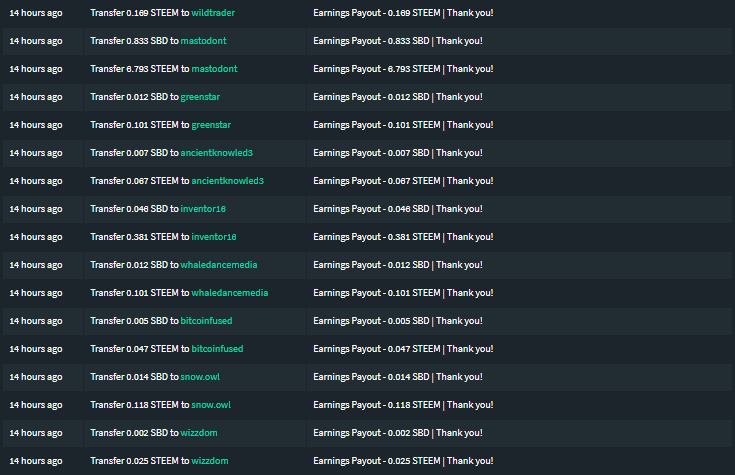Open whaledancemedia link in 0.101 STEEM row
735x475 pixels.
point(230,293)
